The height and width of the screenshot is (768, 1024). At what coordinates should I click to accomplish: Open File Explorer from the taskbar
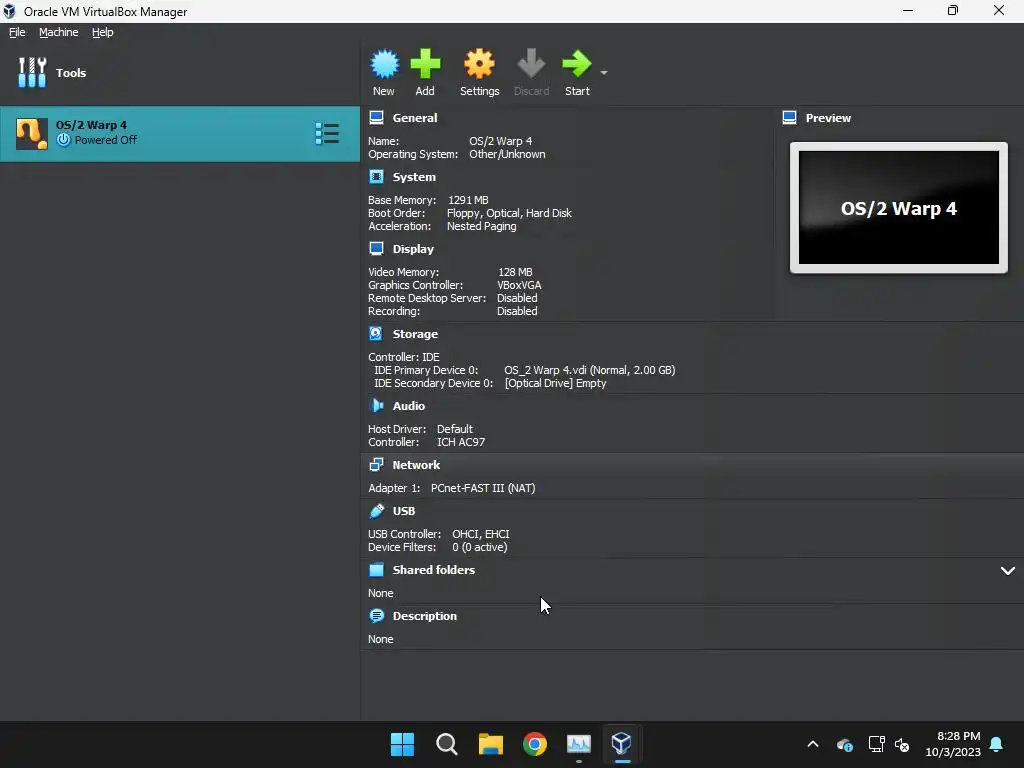click(x=490, y=744)
